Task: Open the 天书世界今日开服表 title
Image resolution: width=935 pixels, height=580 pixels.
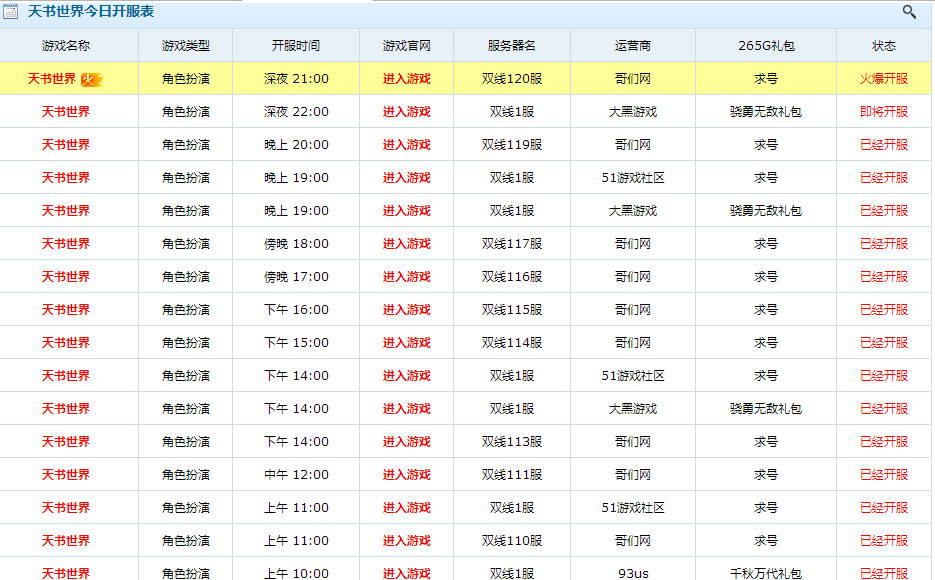Action: (x=91, y=11)
